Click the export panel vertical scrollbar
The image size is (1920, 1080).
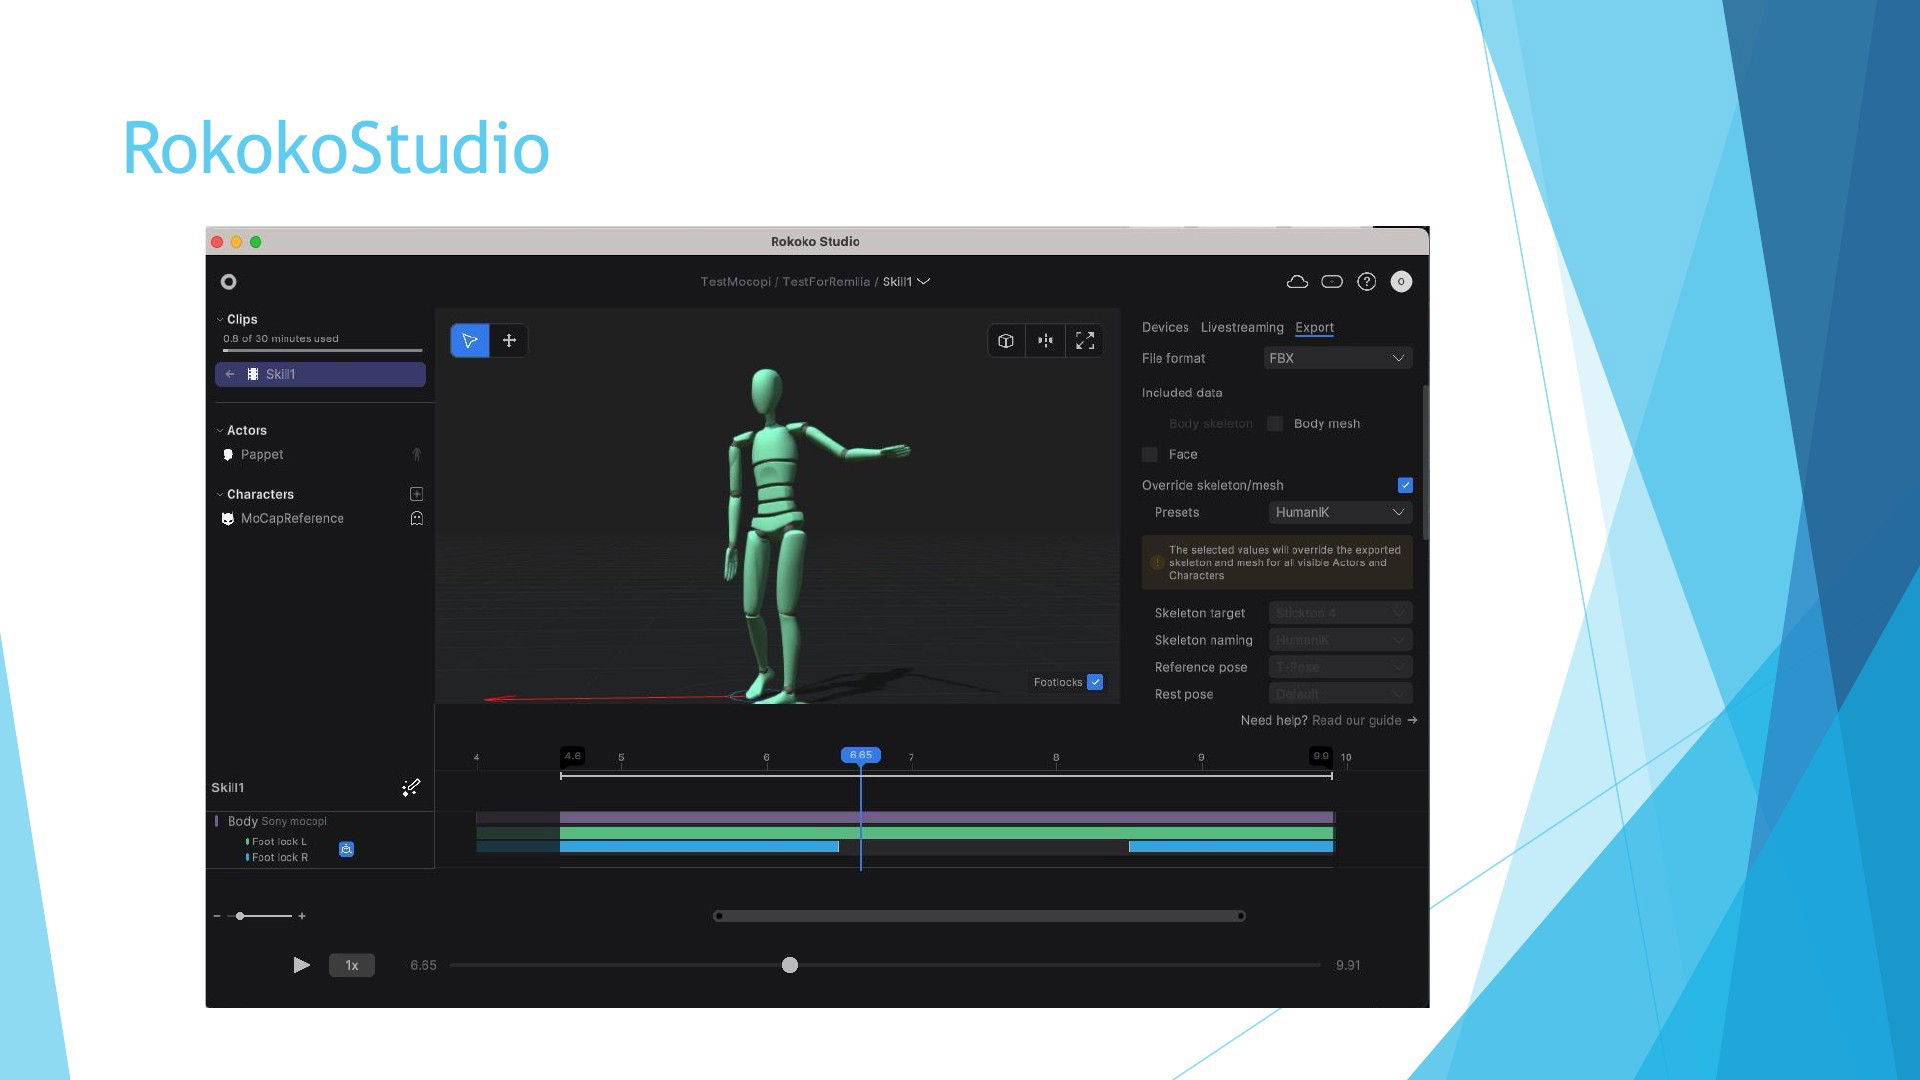1425,463
